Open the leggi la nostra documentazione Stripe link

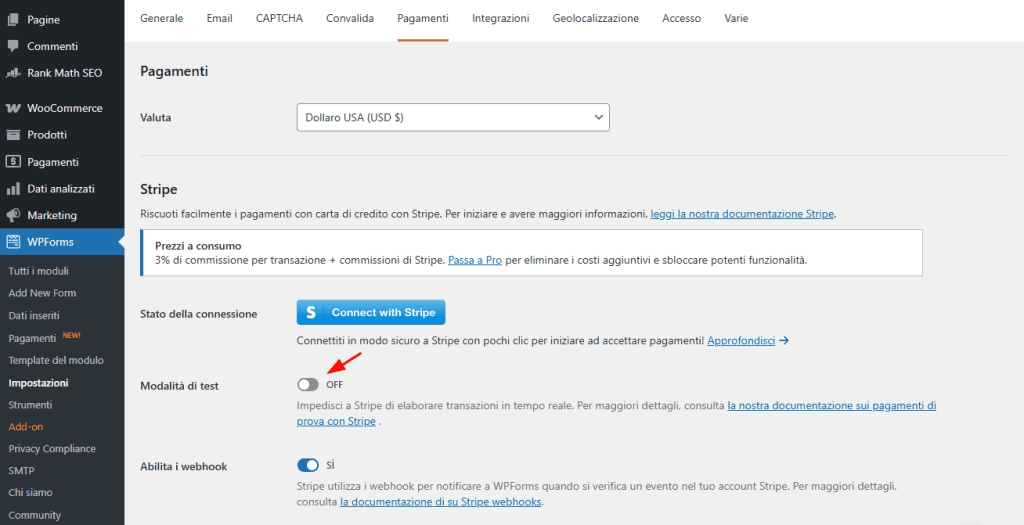point(742,214)
